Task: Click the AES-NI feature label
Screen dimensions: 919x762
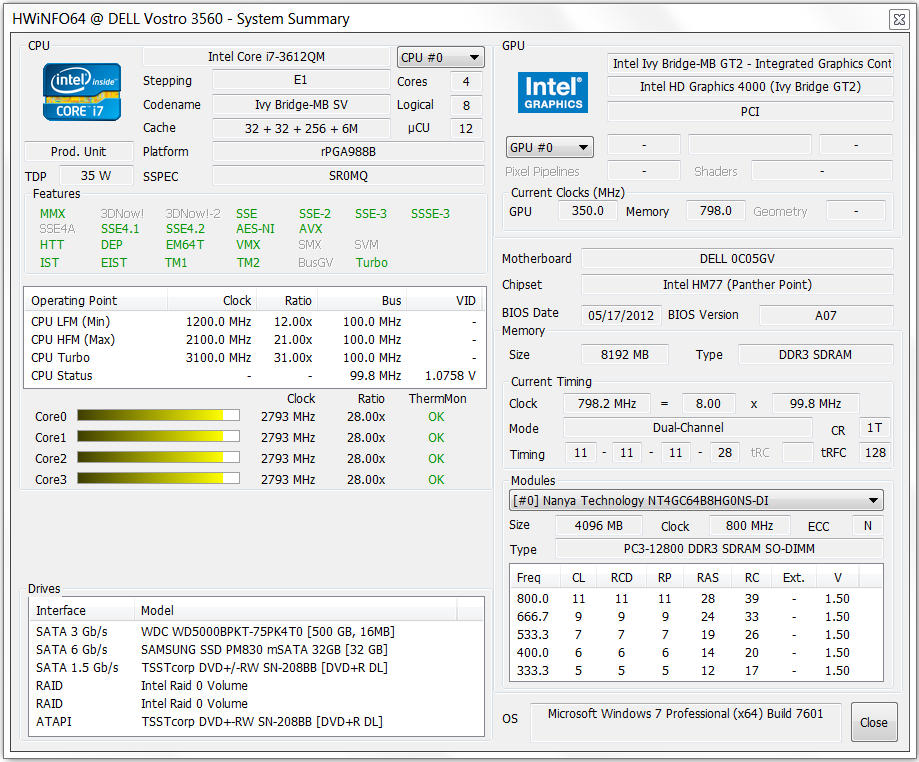Action: 256,229
